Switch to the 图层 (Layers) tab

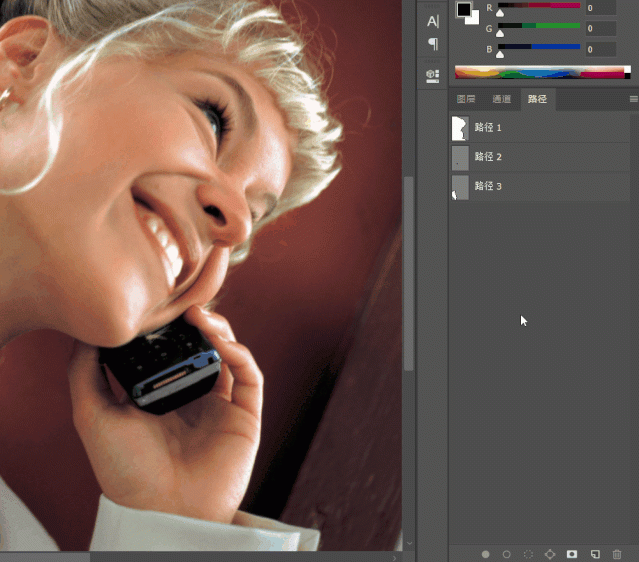click(466, 99)
